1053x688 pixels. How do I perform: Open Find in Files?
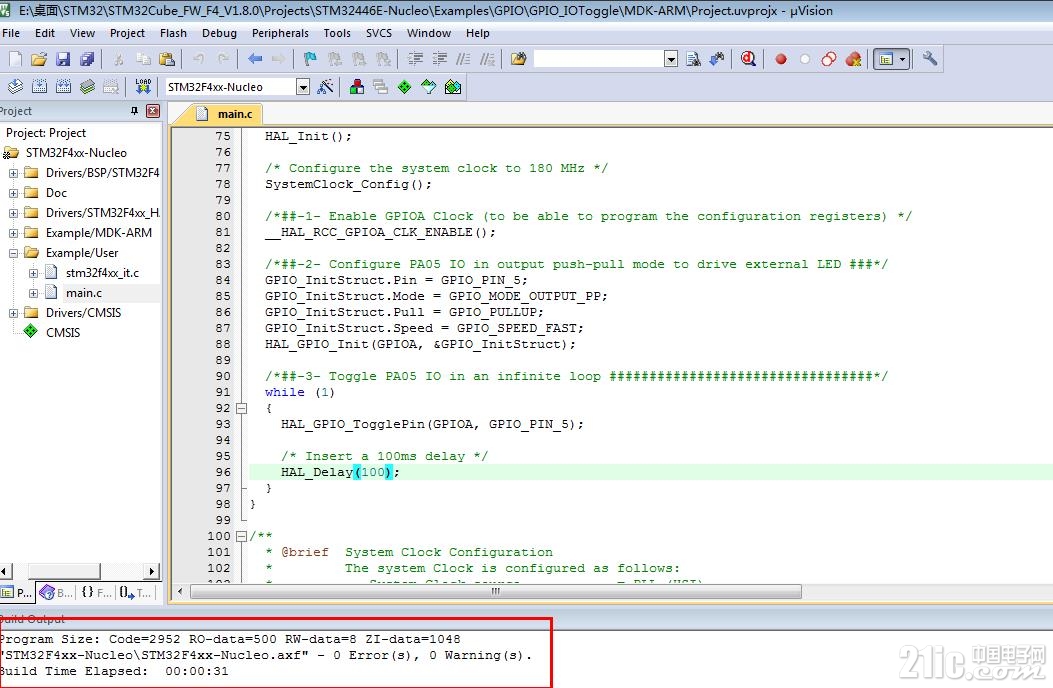(x=518, y=59)
